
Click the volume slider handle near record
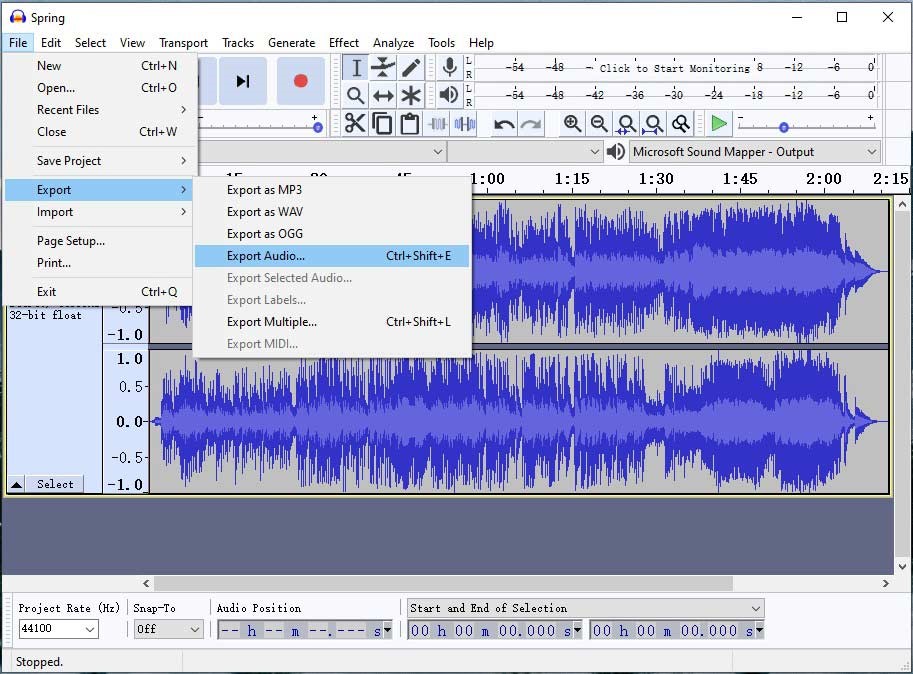pos(317,127)
